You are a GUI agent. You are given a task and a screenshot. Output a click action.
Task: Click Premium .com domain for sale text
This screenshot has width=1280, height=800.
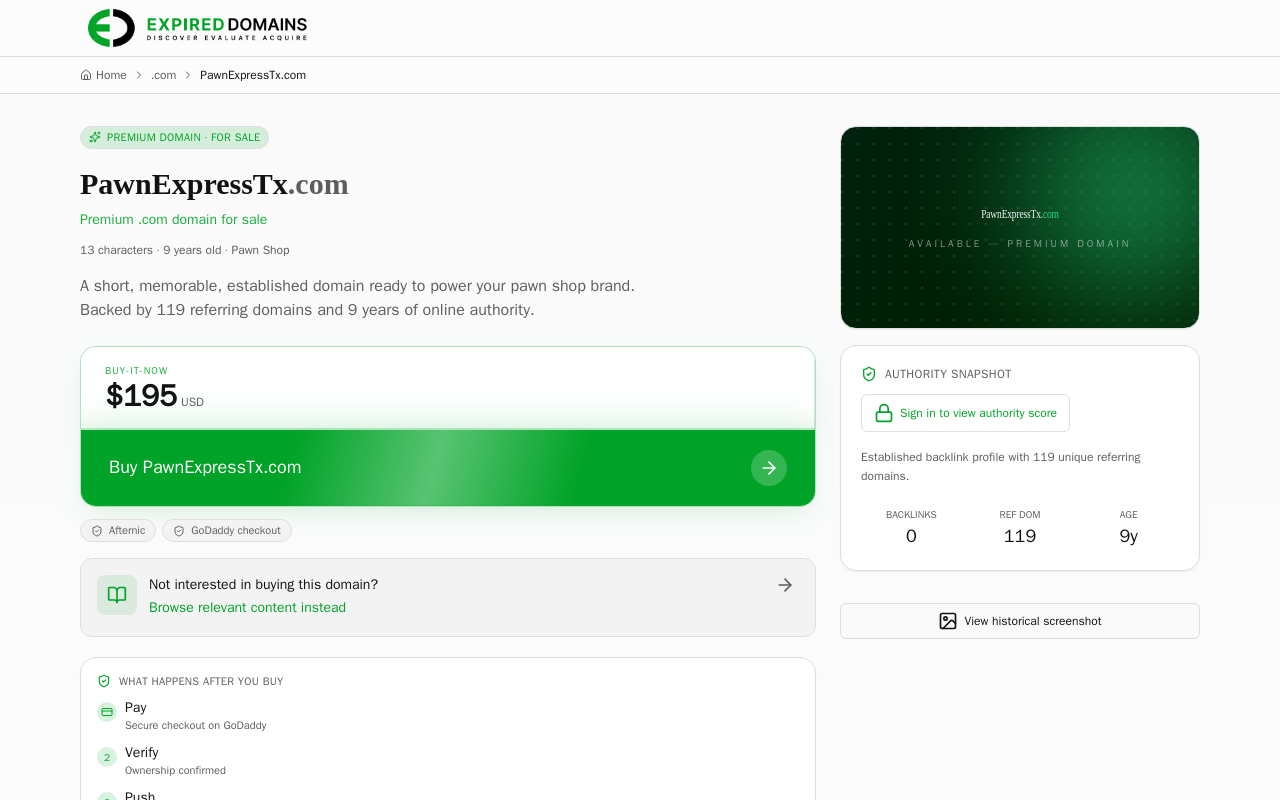(x=174, y=219)
